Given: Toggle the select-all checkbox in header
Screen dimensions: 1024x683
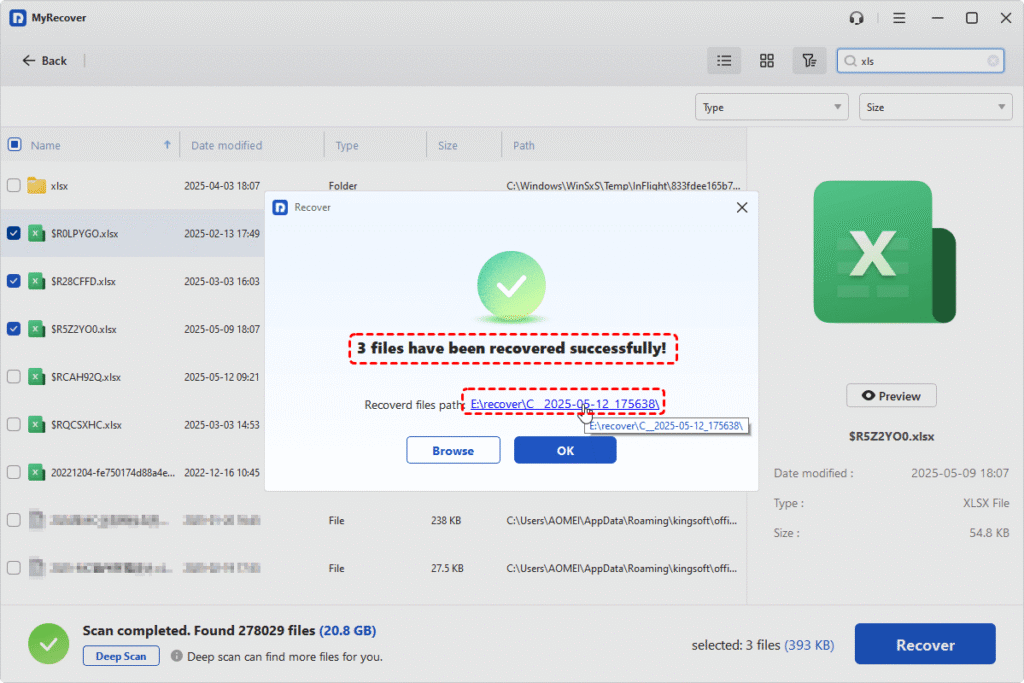Looking at the screenshot, I should (14, 145).
